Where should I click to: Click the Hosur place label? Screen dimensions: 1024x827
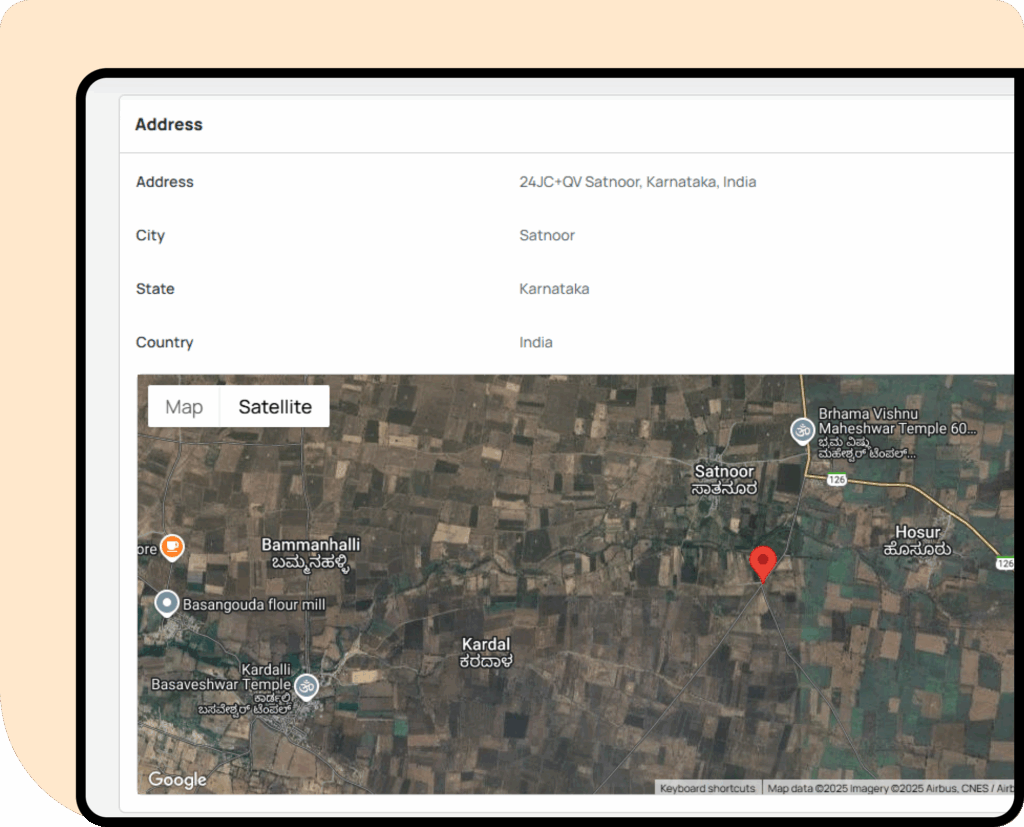(918, 540)
